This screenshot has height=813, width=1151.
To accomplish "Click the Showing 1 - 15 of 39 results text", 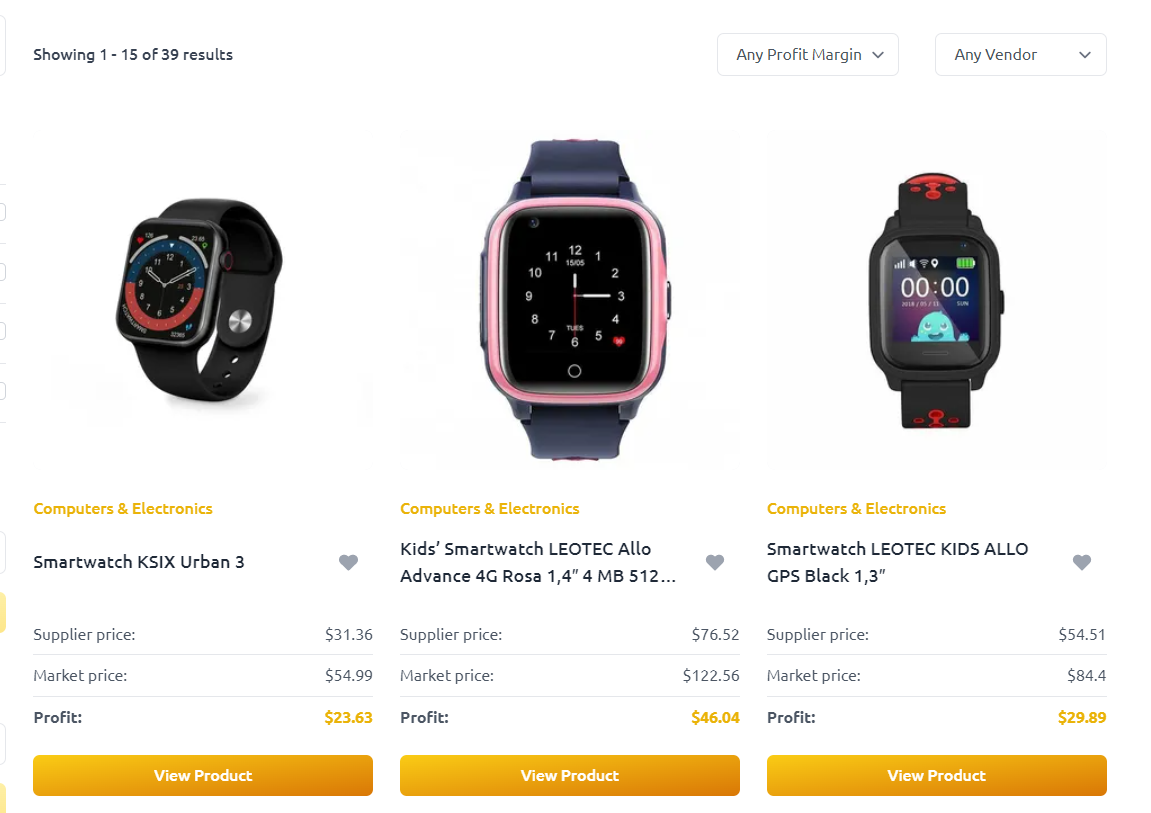I will tap(133, 54).
